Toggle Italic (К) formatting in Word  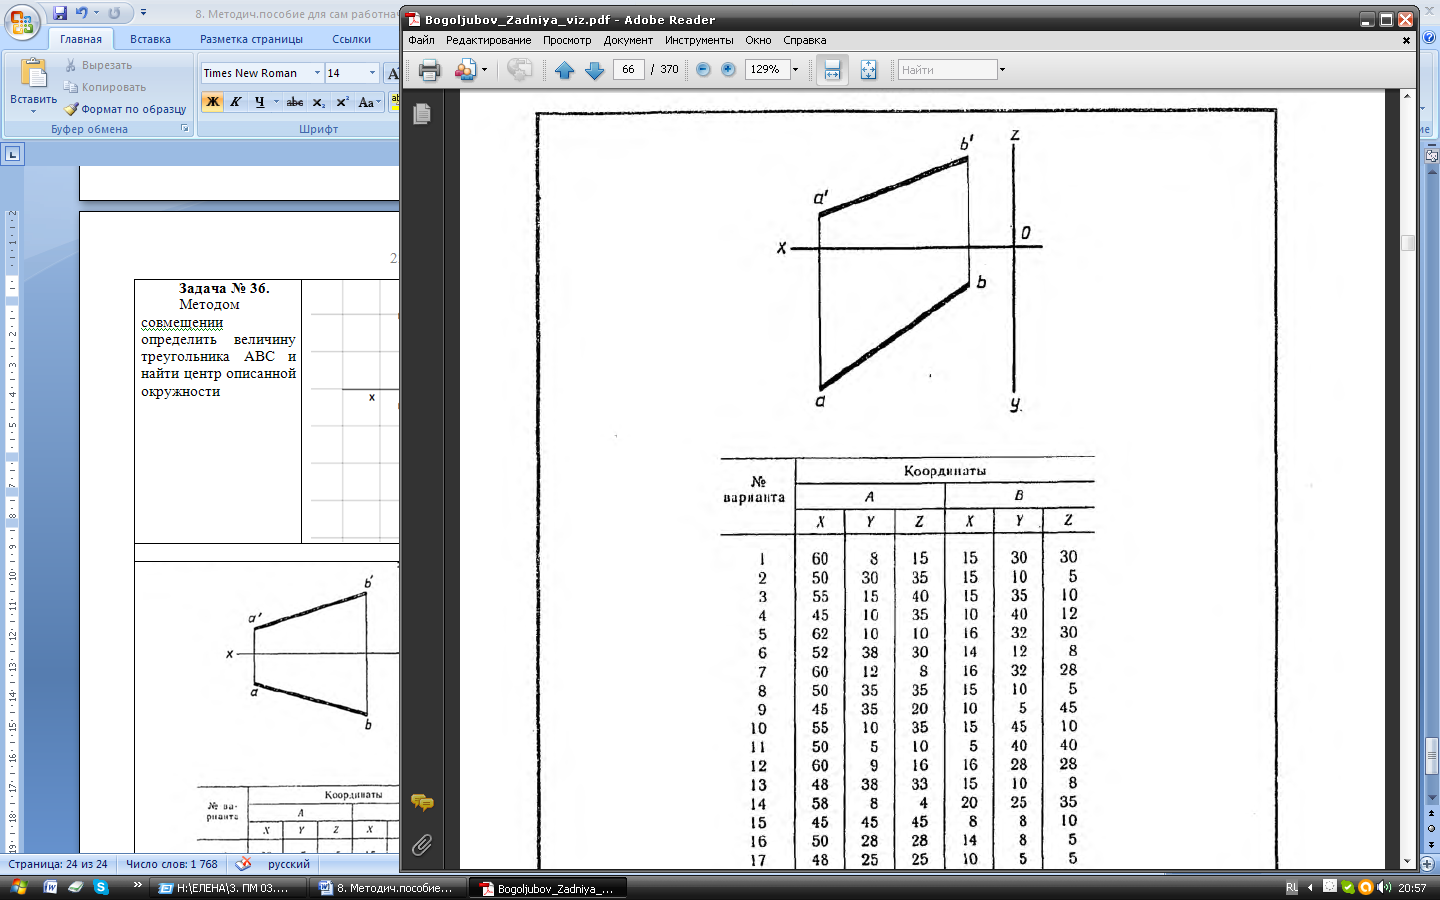236,102
